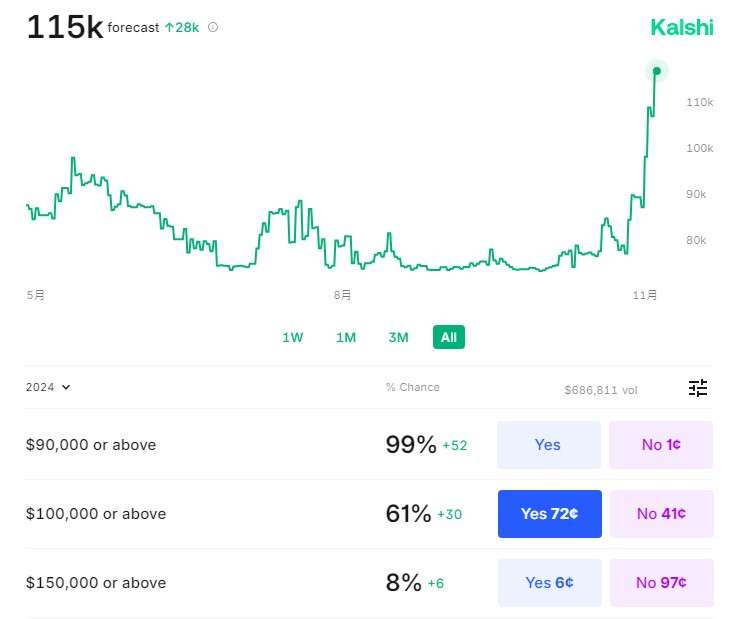Select No 1¢ for $90,000 market
Screen dimensions: 753x619
[x=660, y=445]
